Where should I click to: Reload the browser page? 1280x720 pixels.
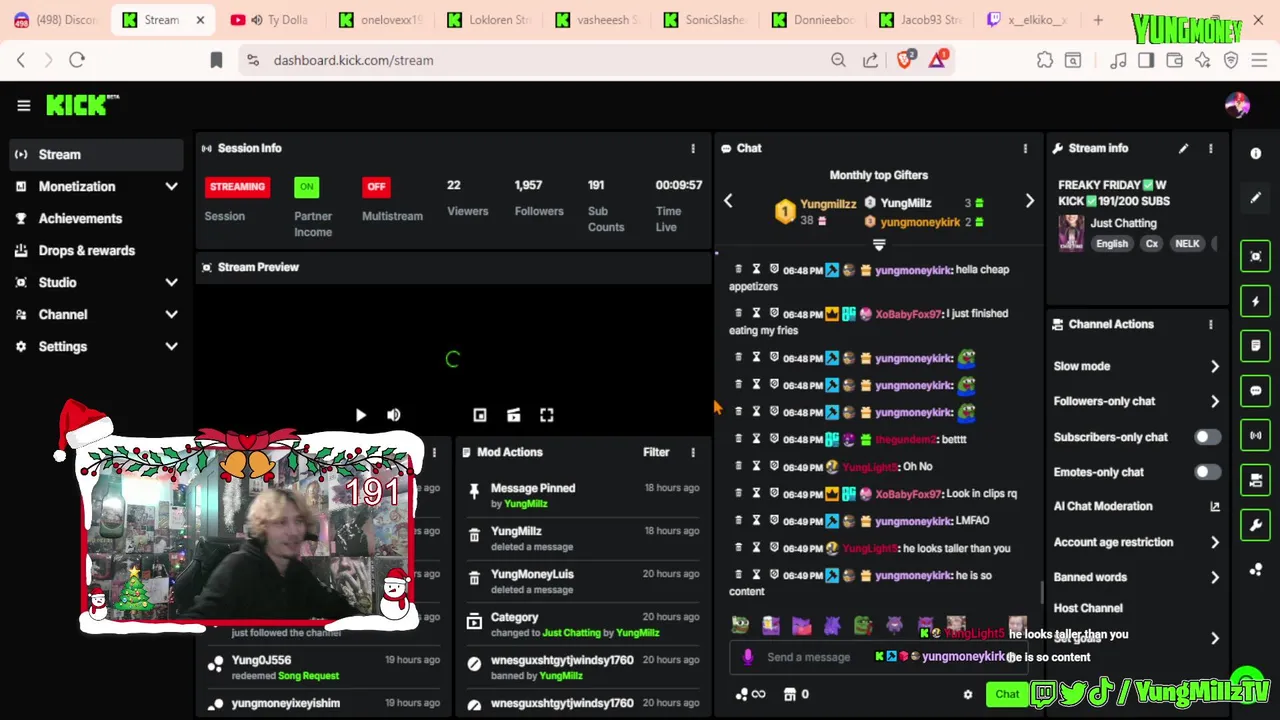77,60
